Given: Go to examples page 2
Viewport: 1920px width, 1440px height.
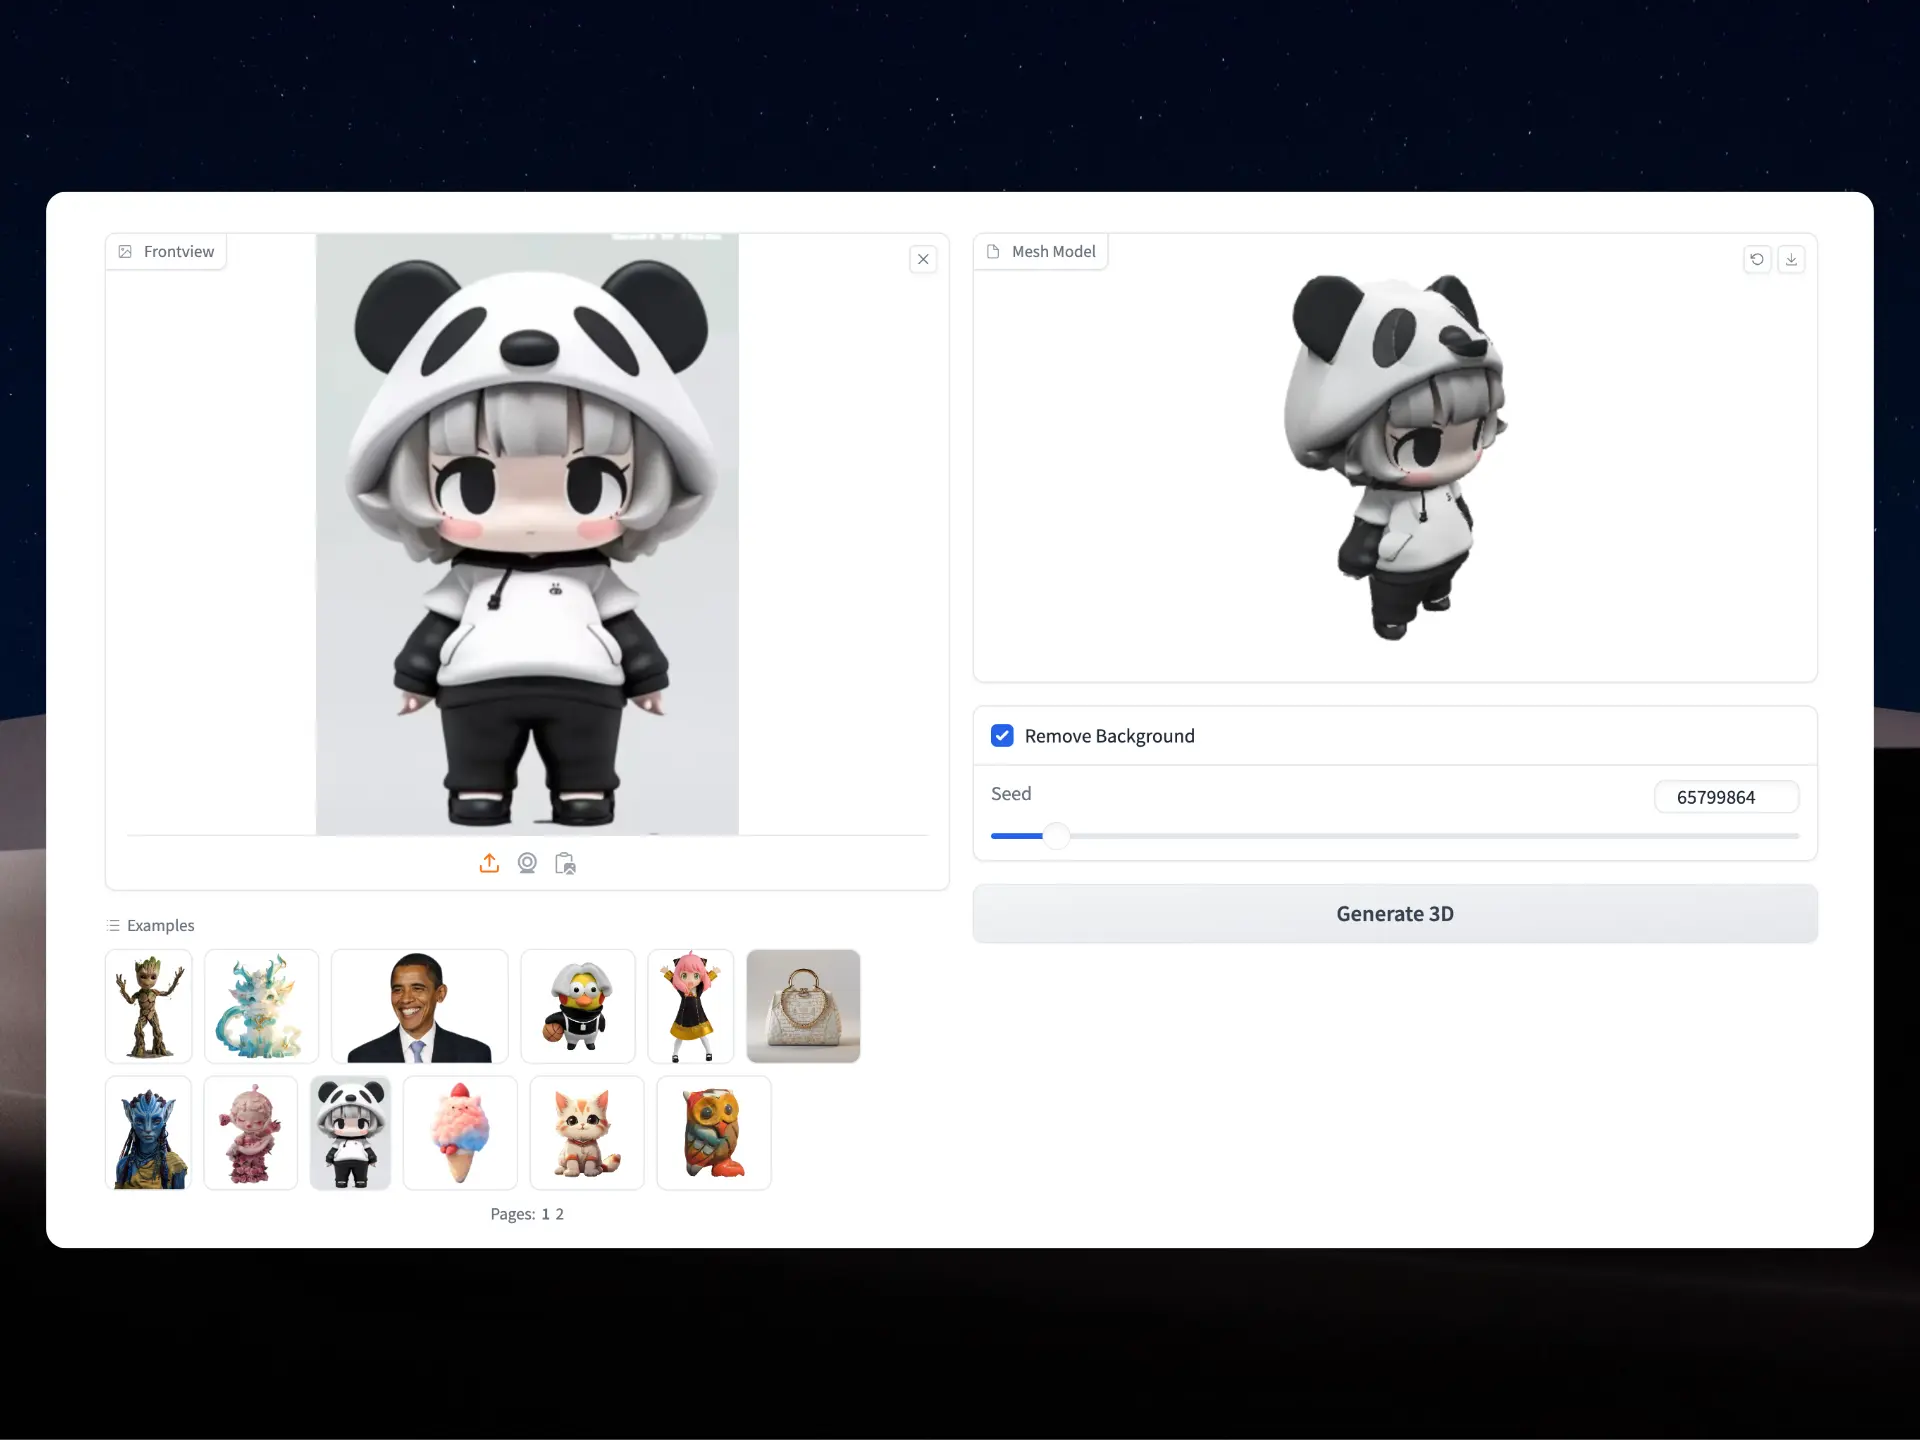Looking at the screenshot, I should click(560, 1214).
